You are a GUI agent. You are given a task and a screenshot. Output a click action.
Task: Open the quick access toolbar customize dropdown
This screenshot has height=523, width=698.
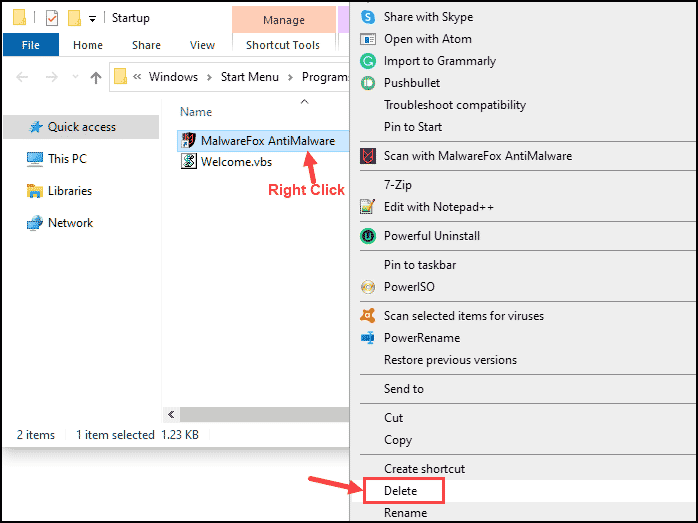pos(92,19)
